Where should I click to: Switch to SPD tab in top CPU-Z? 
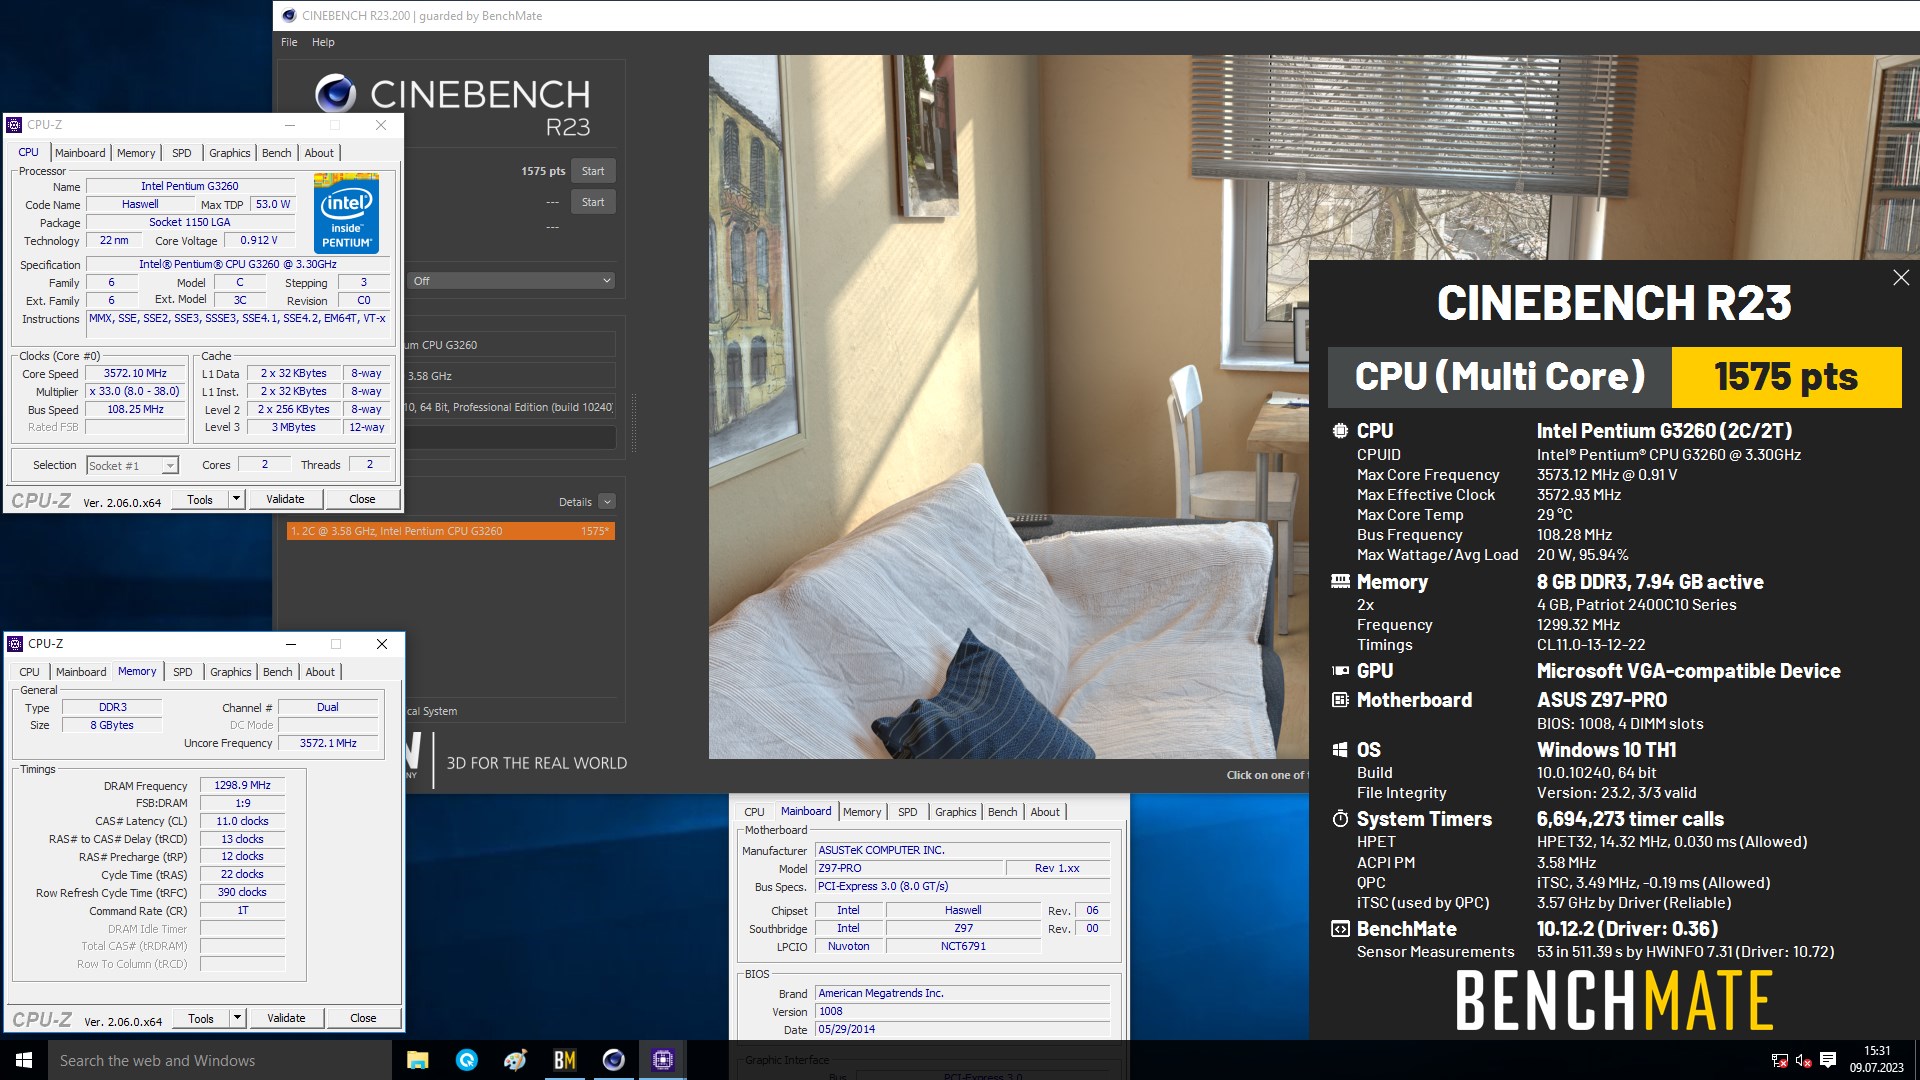coord(181,153)
